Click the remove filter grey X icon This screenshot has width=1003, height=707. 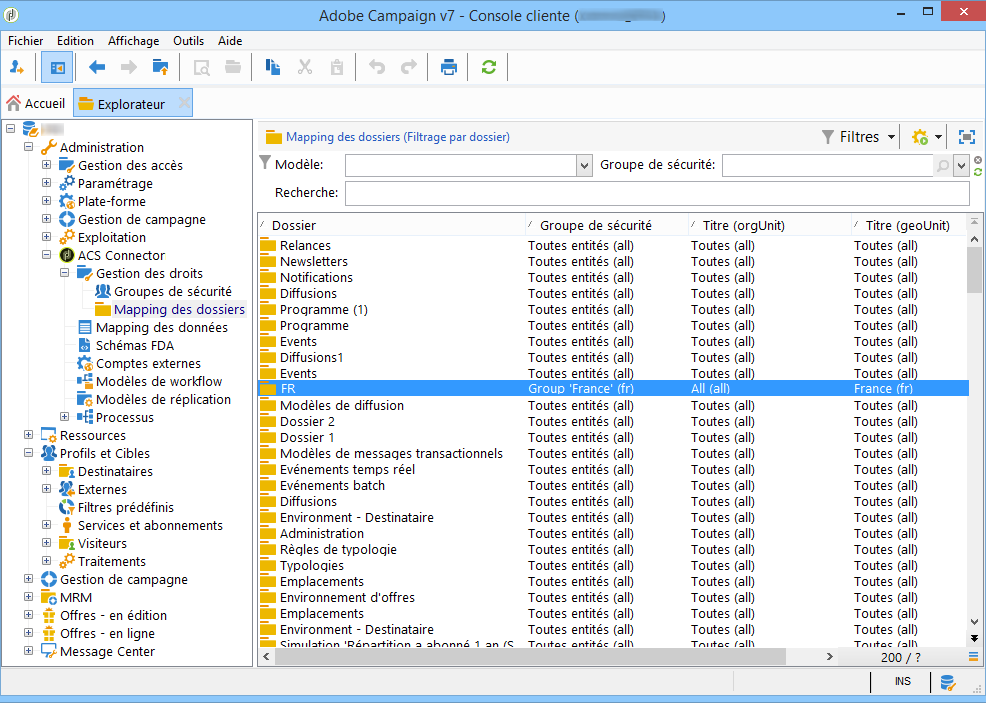tap(977, 160)
